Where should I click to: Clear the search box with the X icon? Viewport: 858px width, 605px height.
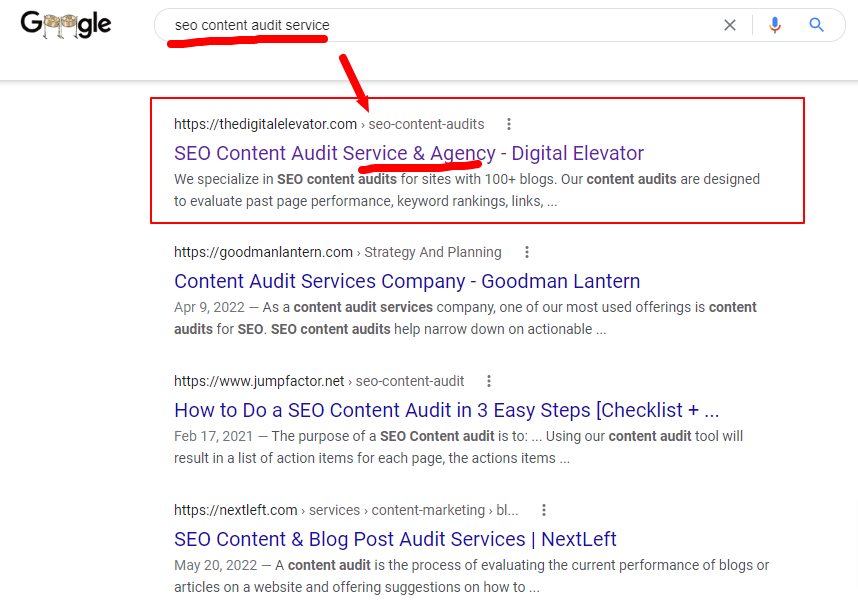[729, 25]
